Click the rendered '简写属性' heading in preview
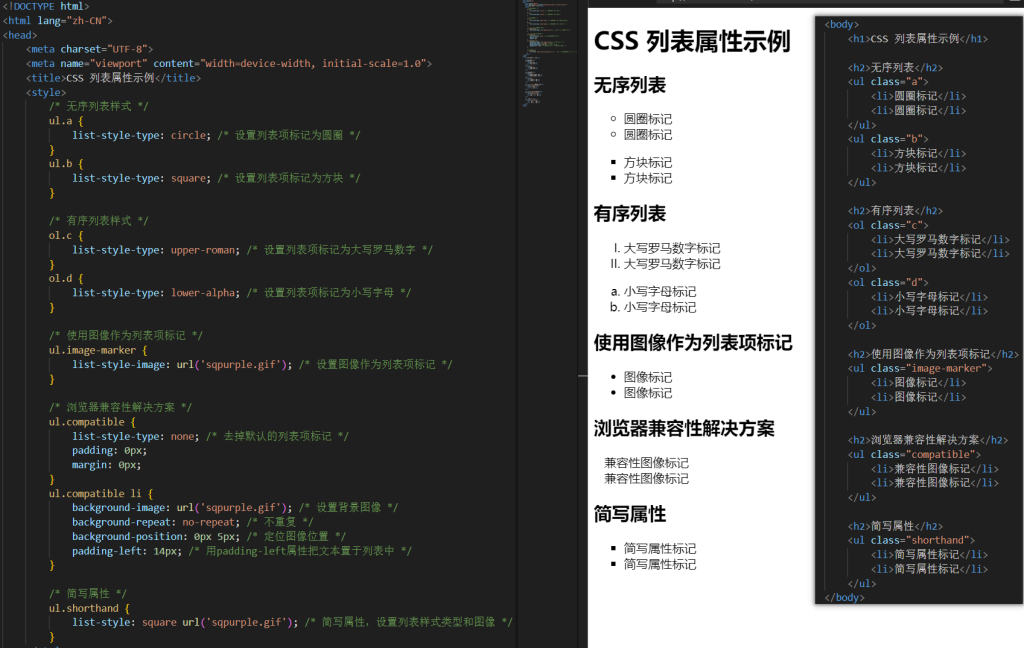 pos(630,514)
